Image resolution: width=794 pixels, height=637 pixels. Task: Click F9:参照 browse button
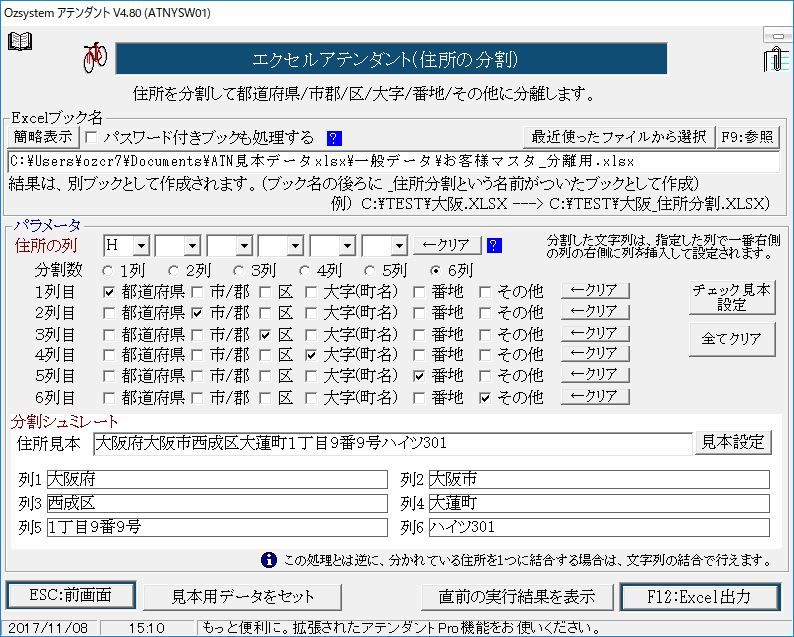(747, 137)
